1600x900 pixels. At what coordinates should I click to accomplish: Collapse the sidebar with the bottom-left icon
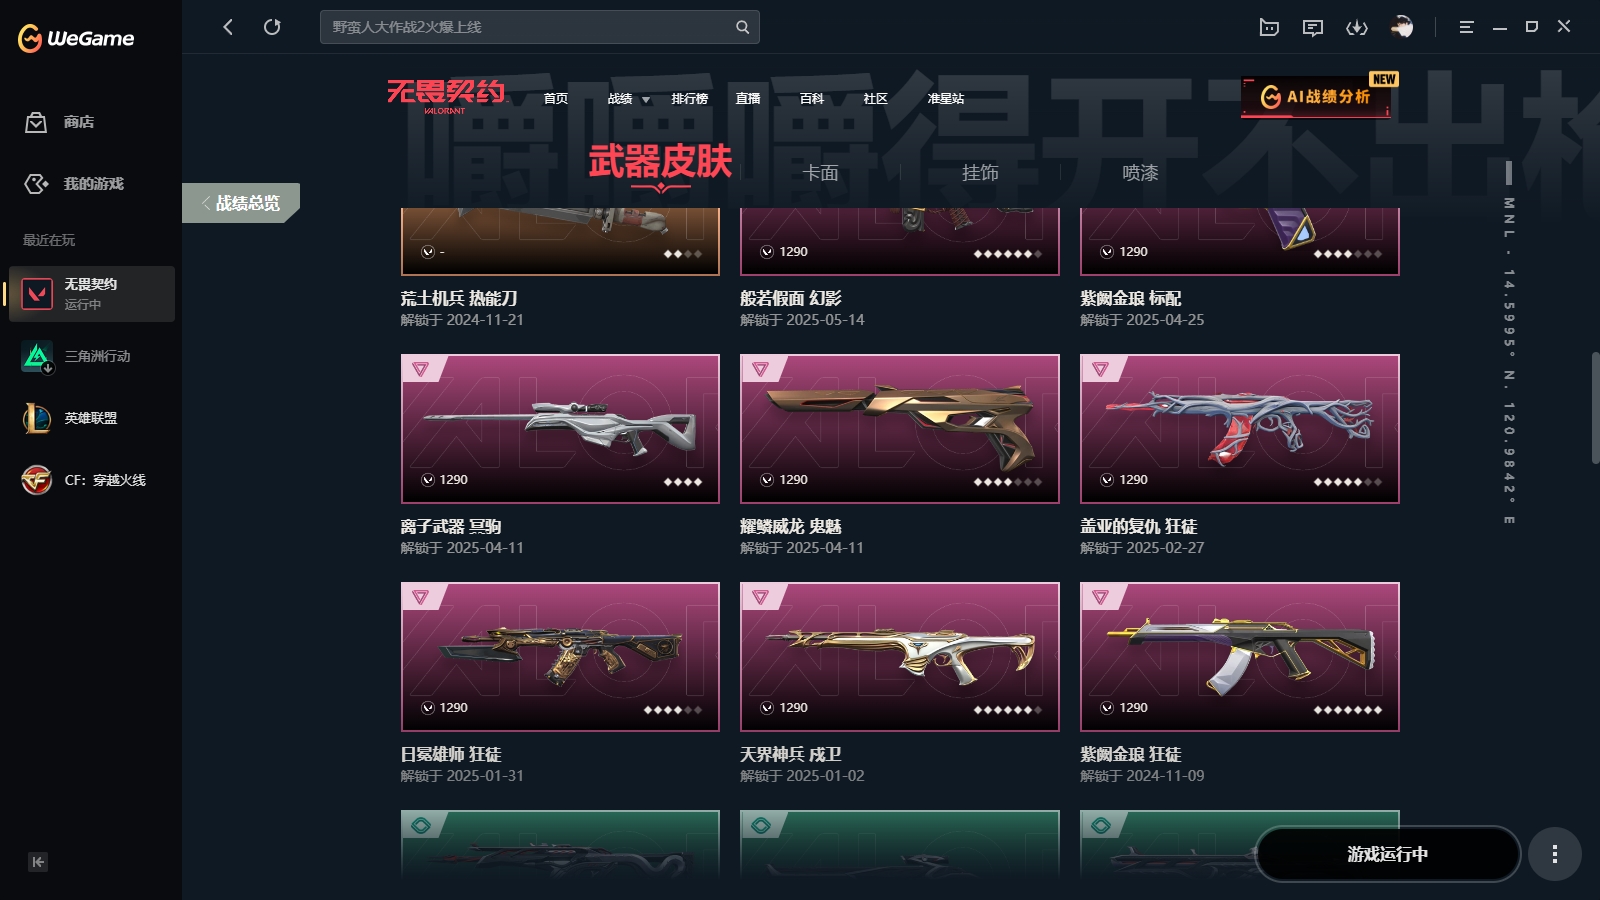tap(38, 862)
